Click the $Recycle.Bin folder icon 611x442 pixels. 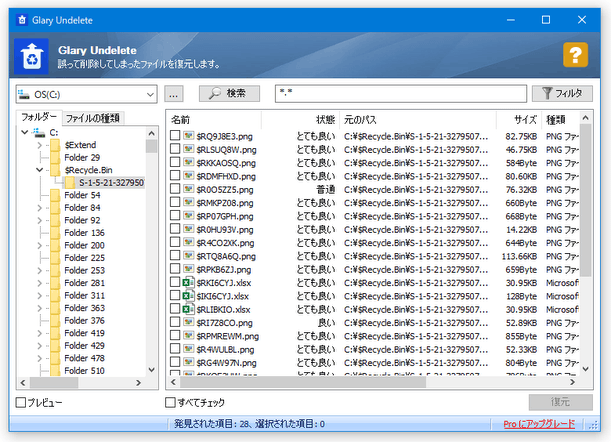pos(55,170)
